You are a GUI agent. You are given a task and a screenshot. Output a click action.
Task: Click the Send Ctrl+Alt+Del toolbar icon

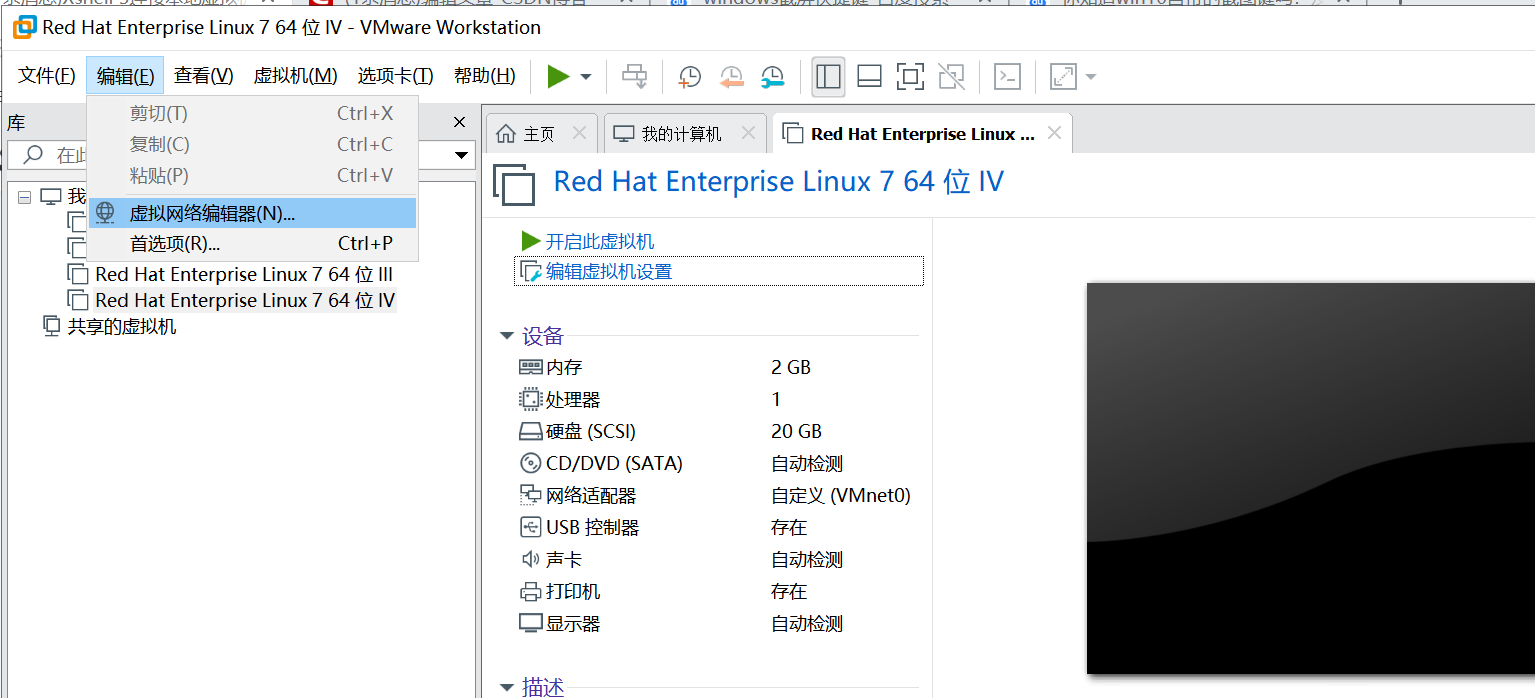point(634,76)
